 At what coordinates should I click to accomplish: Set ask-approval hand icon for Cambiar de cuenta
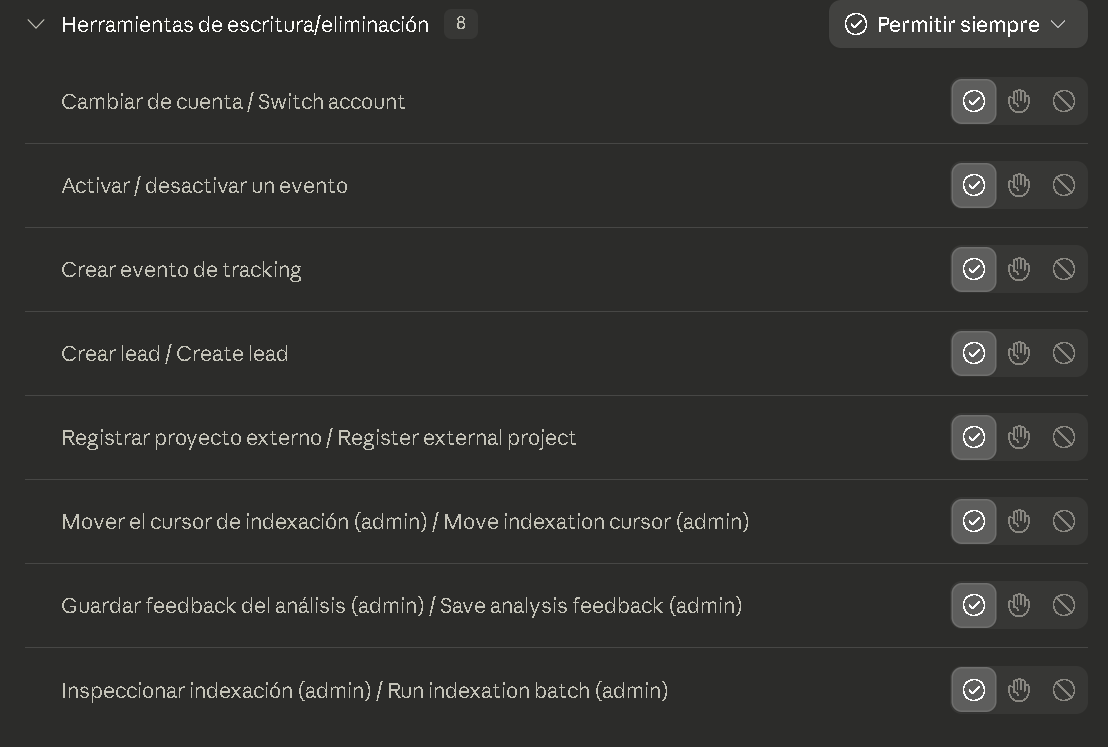1018,101
